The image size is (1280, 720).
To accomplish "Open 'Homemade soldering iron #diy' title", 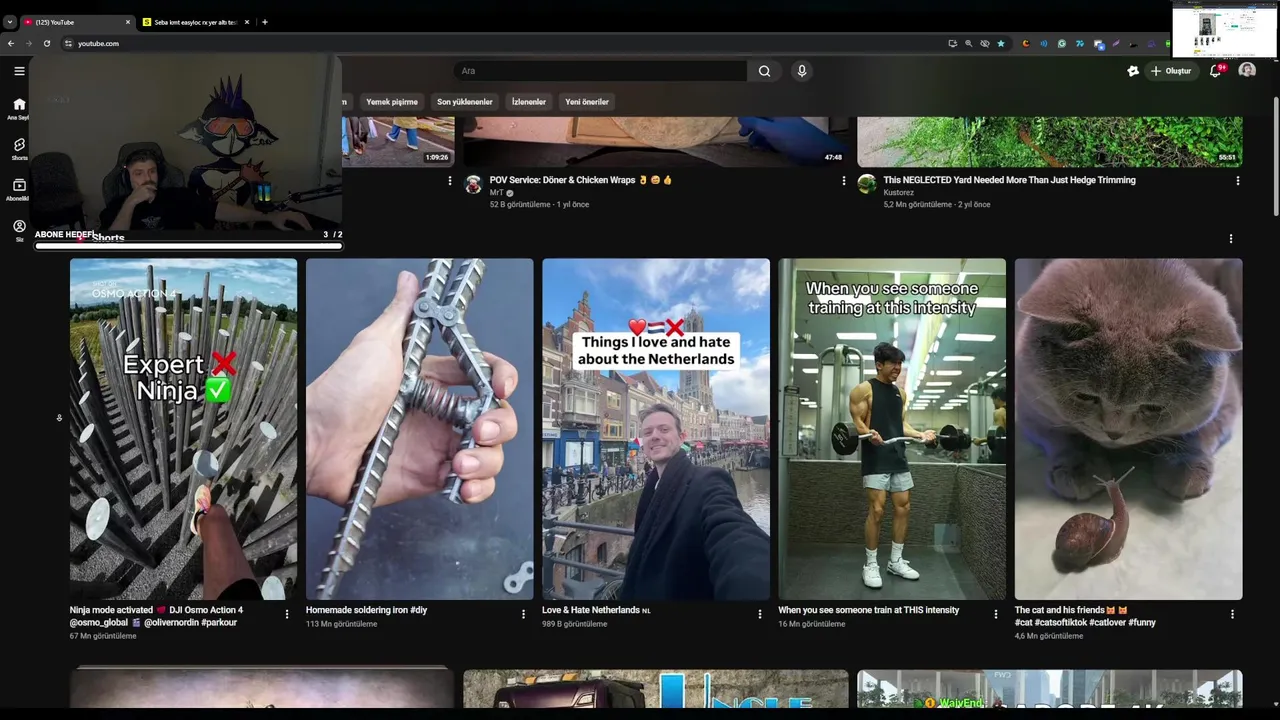I will 367,610.
